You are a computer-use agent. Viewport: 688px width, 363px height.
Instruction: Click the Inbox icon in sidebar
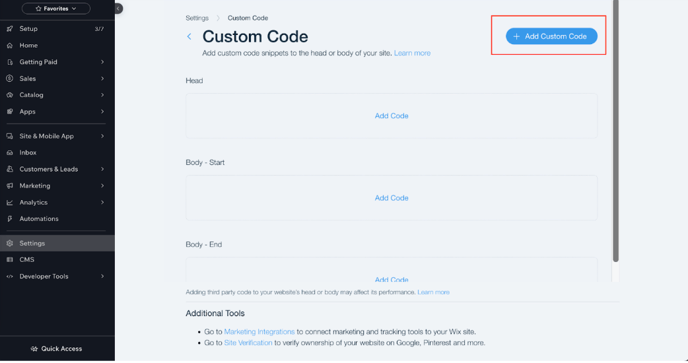[10, 153]
